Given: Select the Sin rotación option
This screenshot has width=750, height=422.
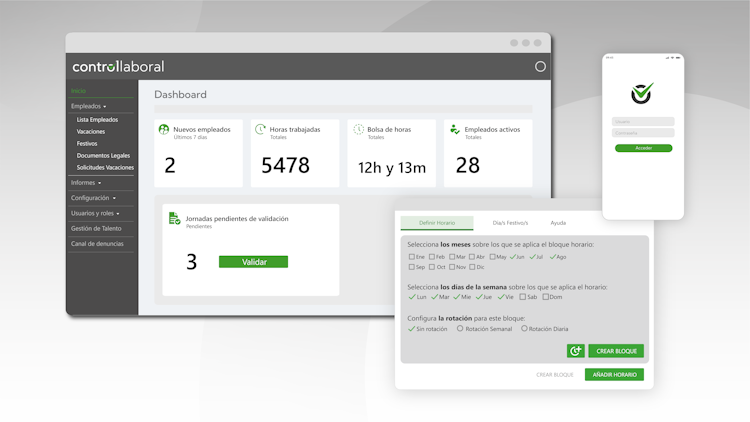Looking at the screenshot, I should coord(411,329).
